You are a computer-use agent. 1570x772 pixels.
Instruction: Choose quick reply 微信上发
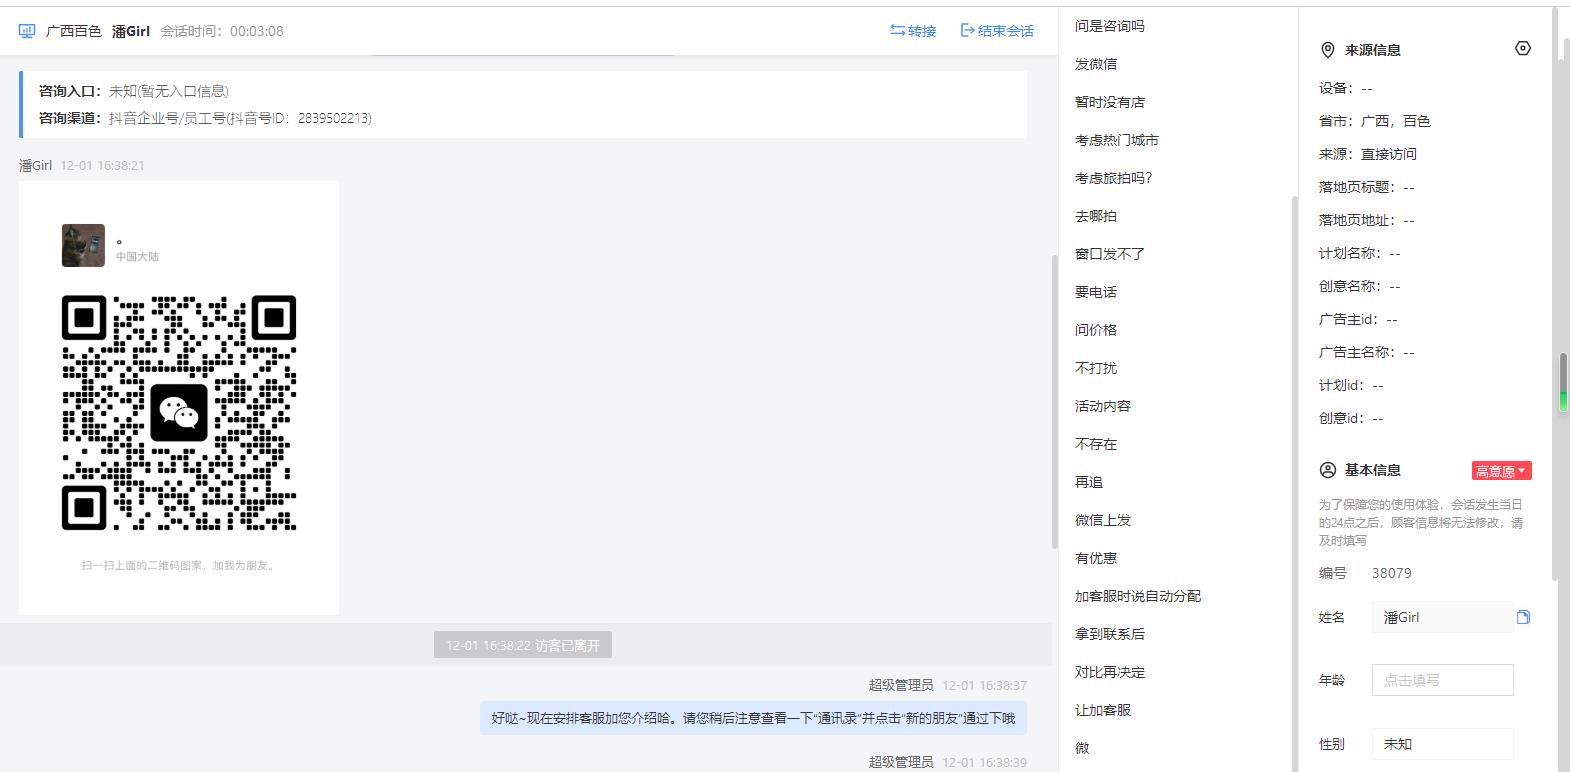pyautogui.click(x=1103, y=520)
